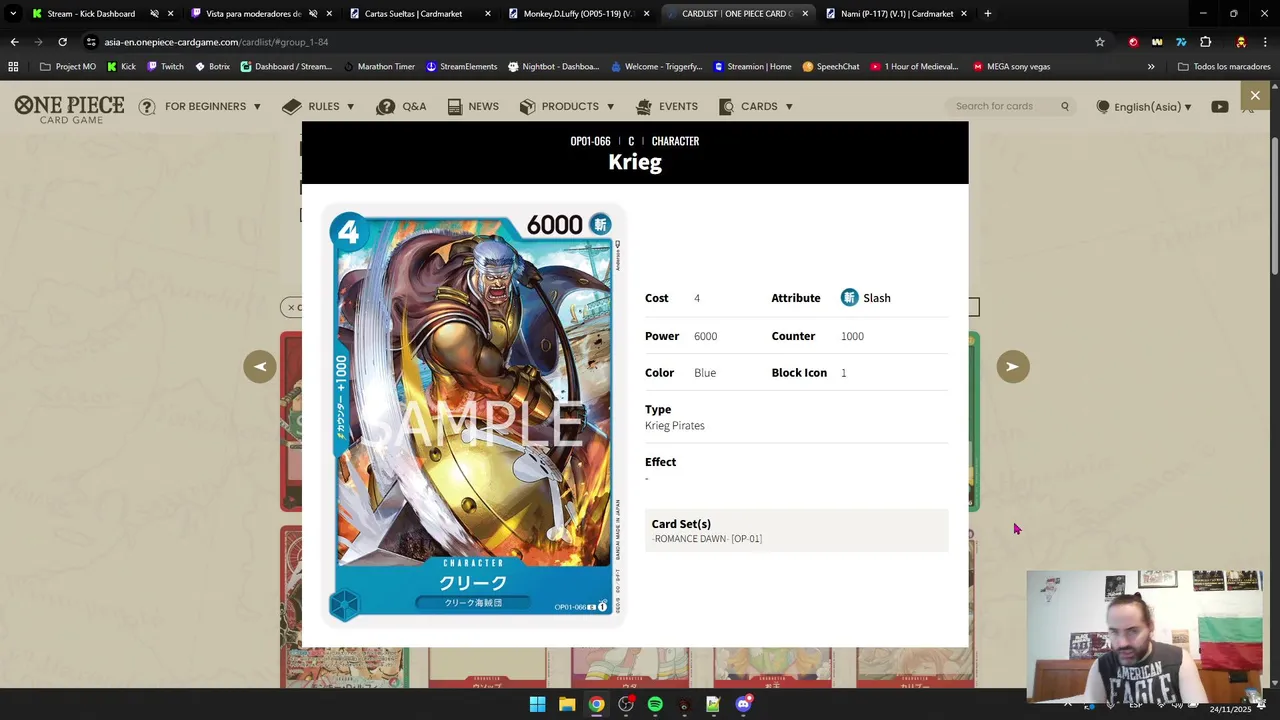The image size is (1280, 720).
Task: Click the ROMANCE DAWN [OP-01] card set text
Action: click(707, 539)
